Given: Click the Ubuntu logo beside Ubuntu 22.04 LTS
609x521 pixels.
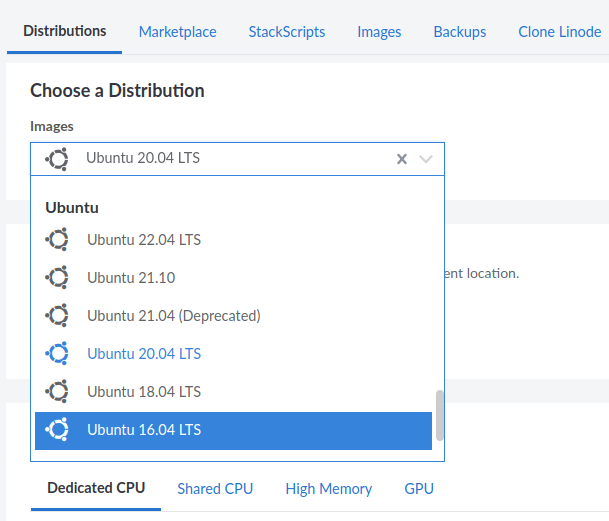Looking at the screenshot, I should tap(57, 239).
